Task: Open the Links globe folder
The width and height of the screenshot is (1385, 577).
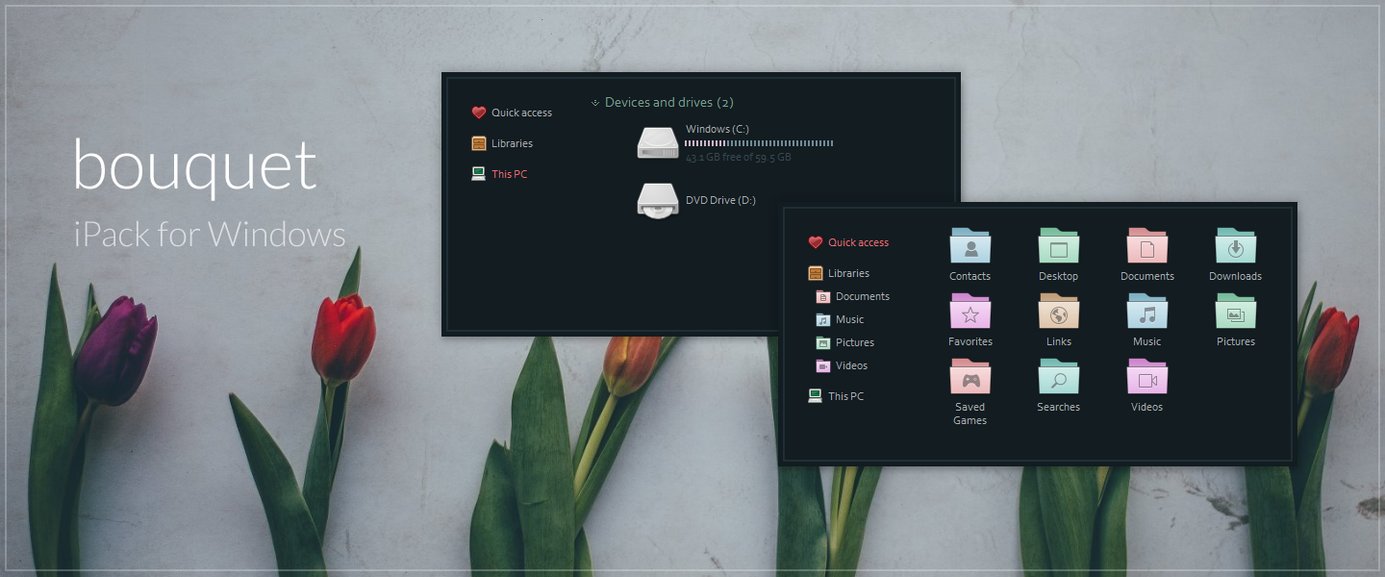Action: coord(1058,312)
